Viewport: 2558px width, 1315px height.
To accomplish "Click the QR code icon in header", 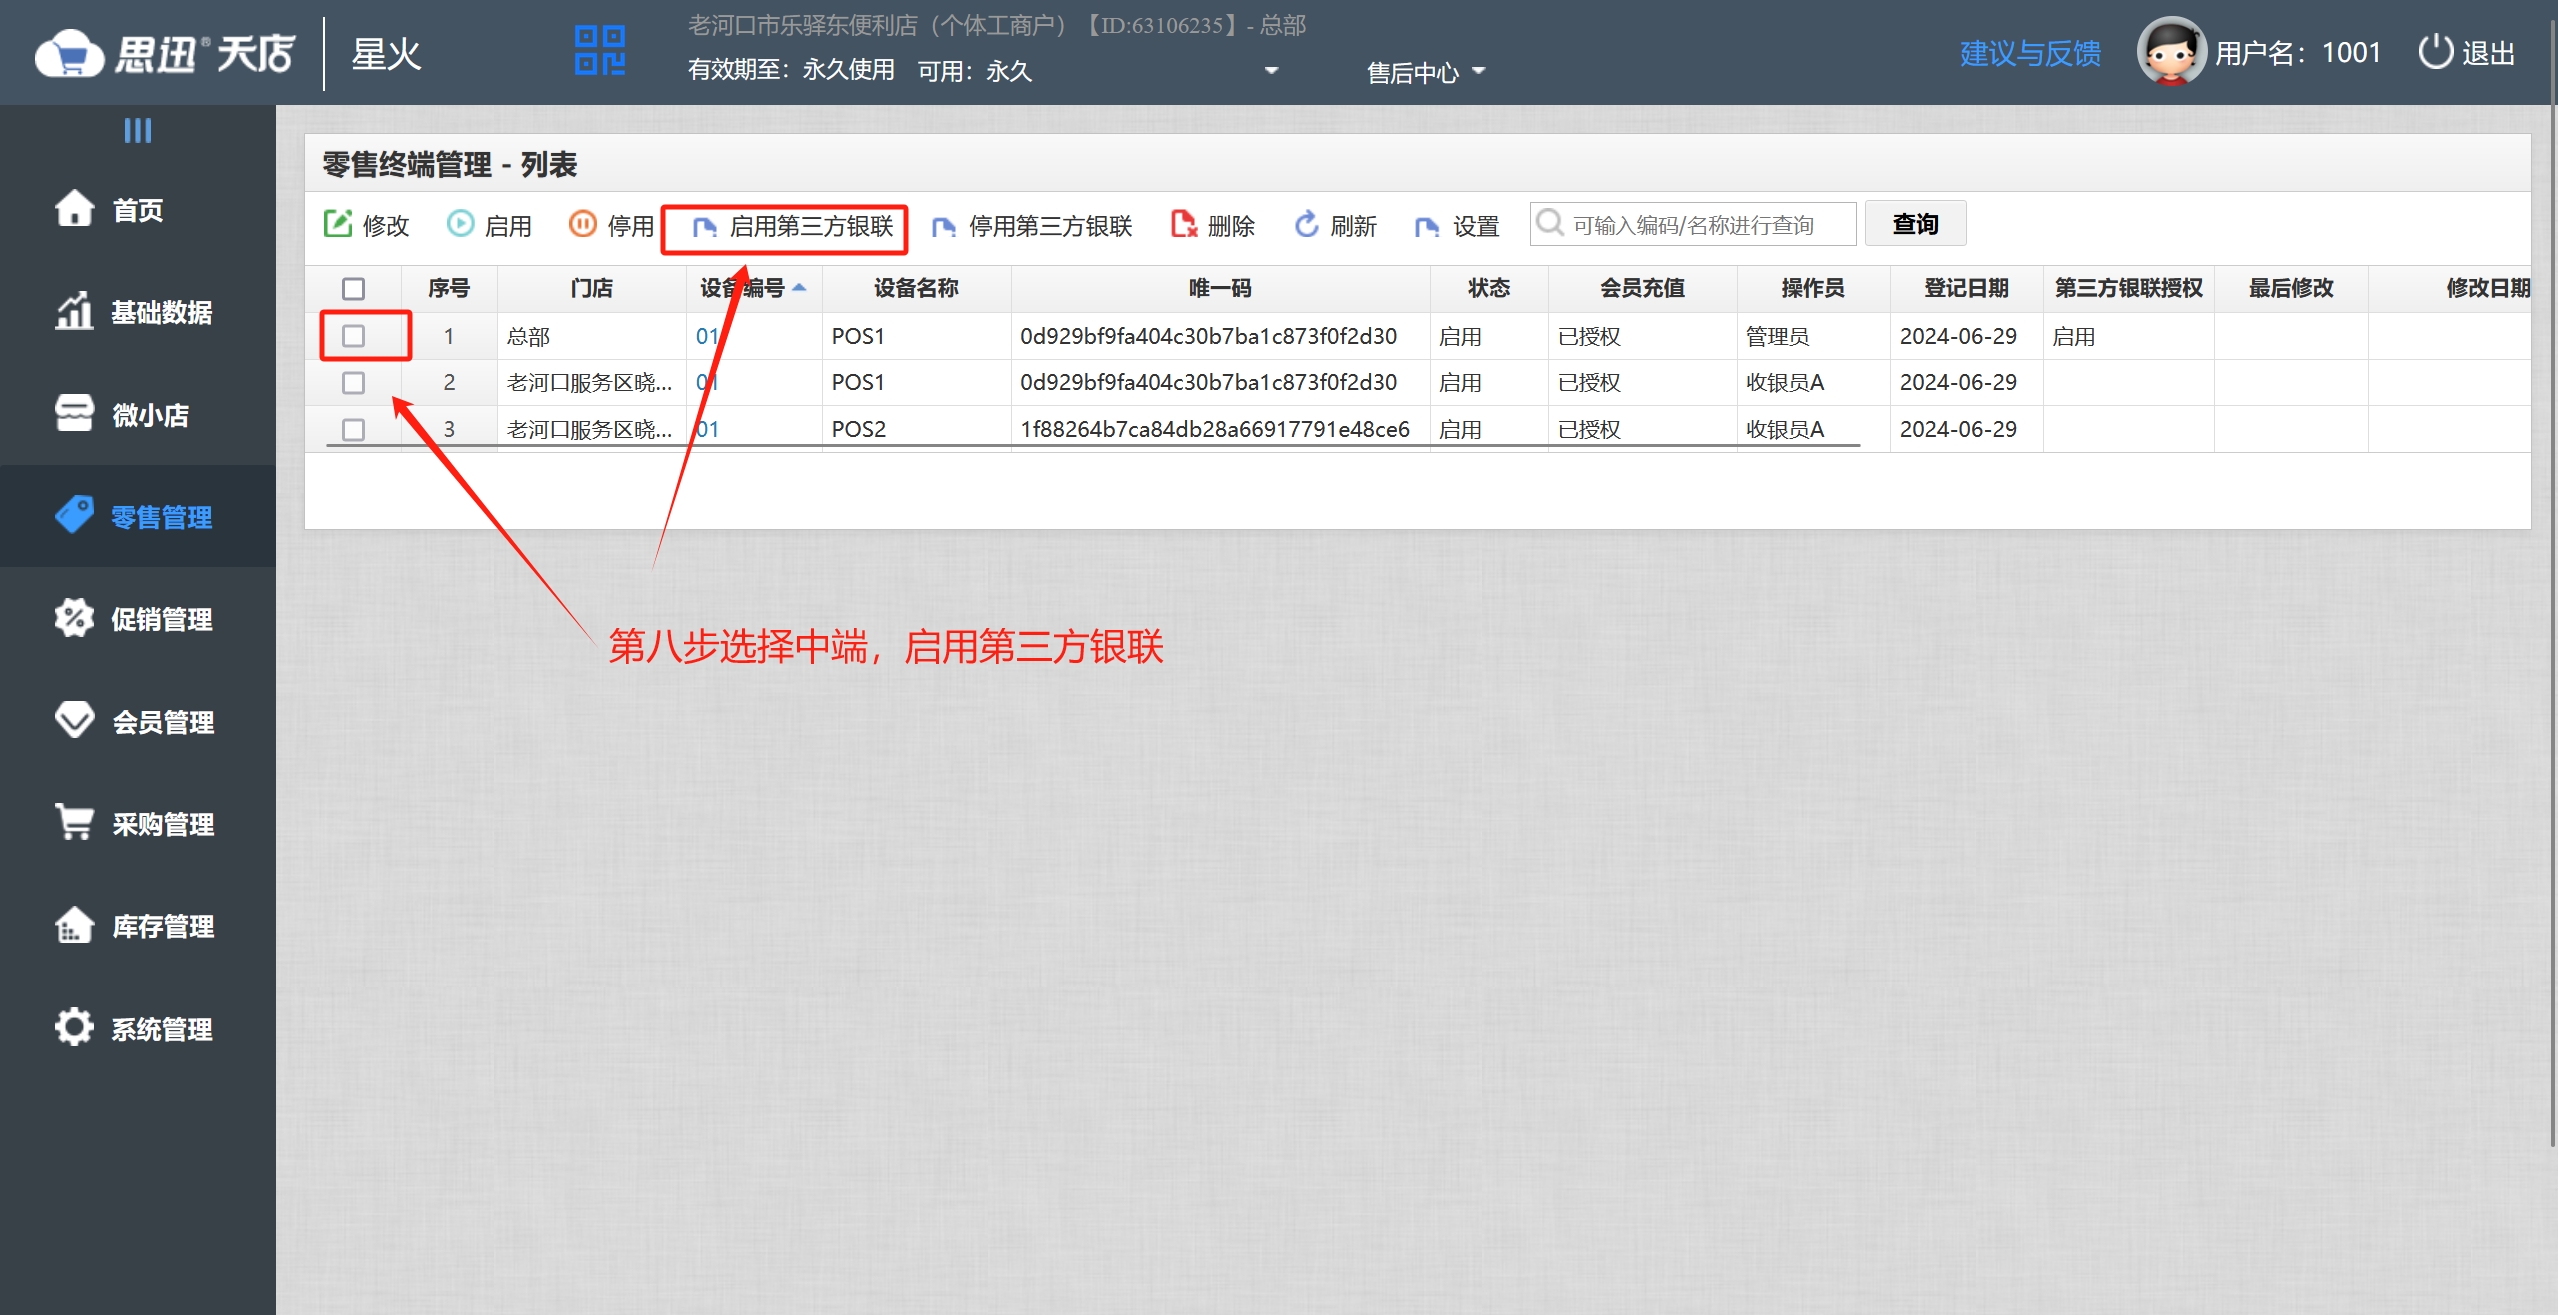I will click(x=600, y=50).
